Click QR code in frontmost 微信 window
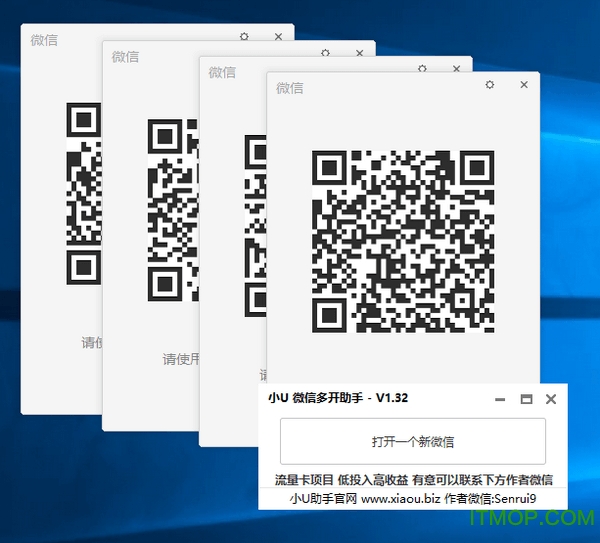 click(x=403, y=241)
